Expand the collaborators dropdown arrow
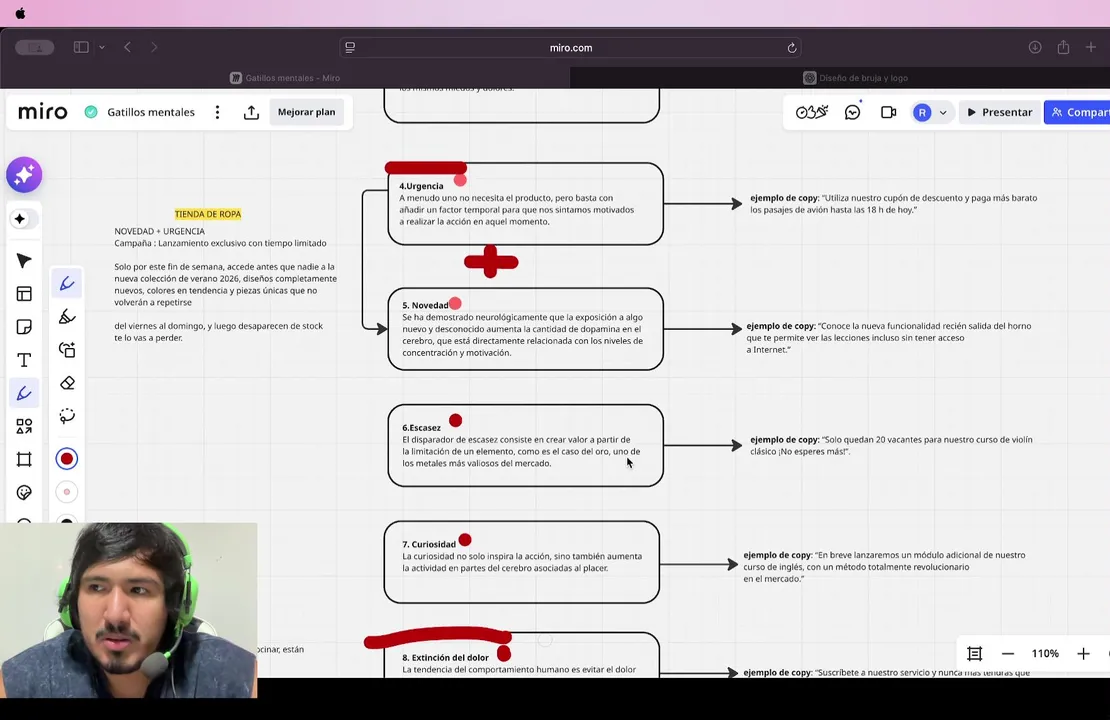1110x720 pixels. 943,113
